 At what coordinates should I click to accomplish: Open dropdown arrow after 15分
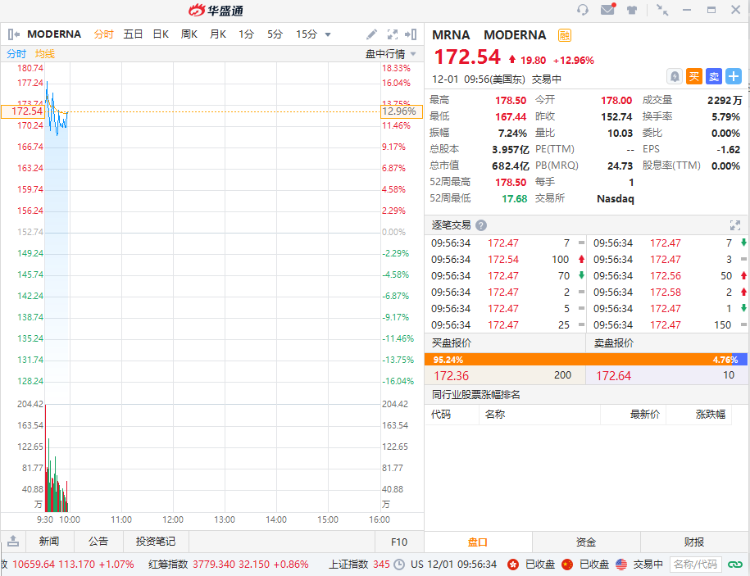point(328,34)
